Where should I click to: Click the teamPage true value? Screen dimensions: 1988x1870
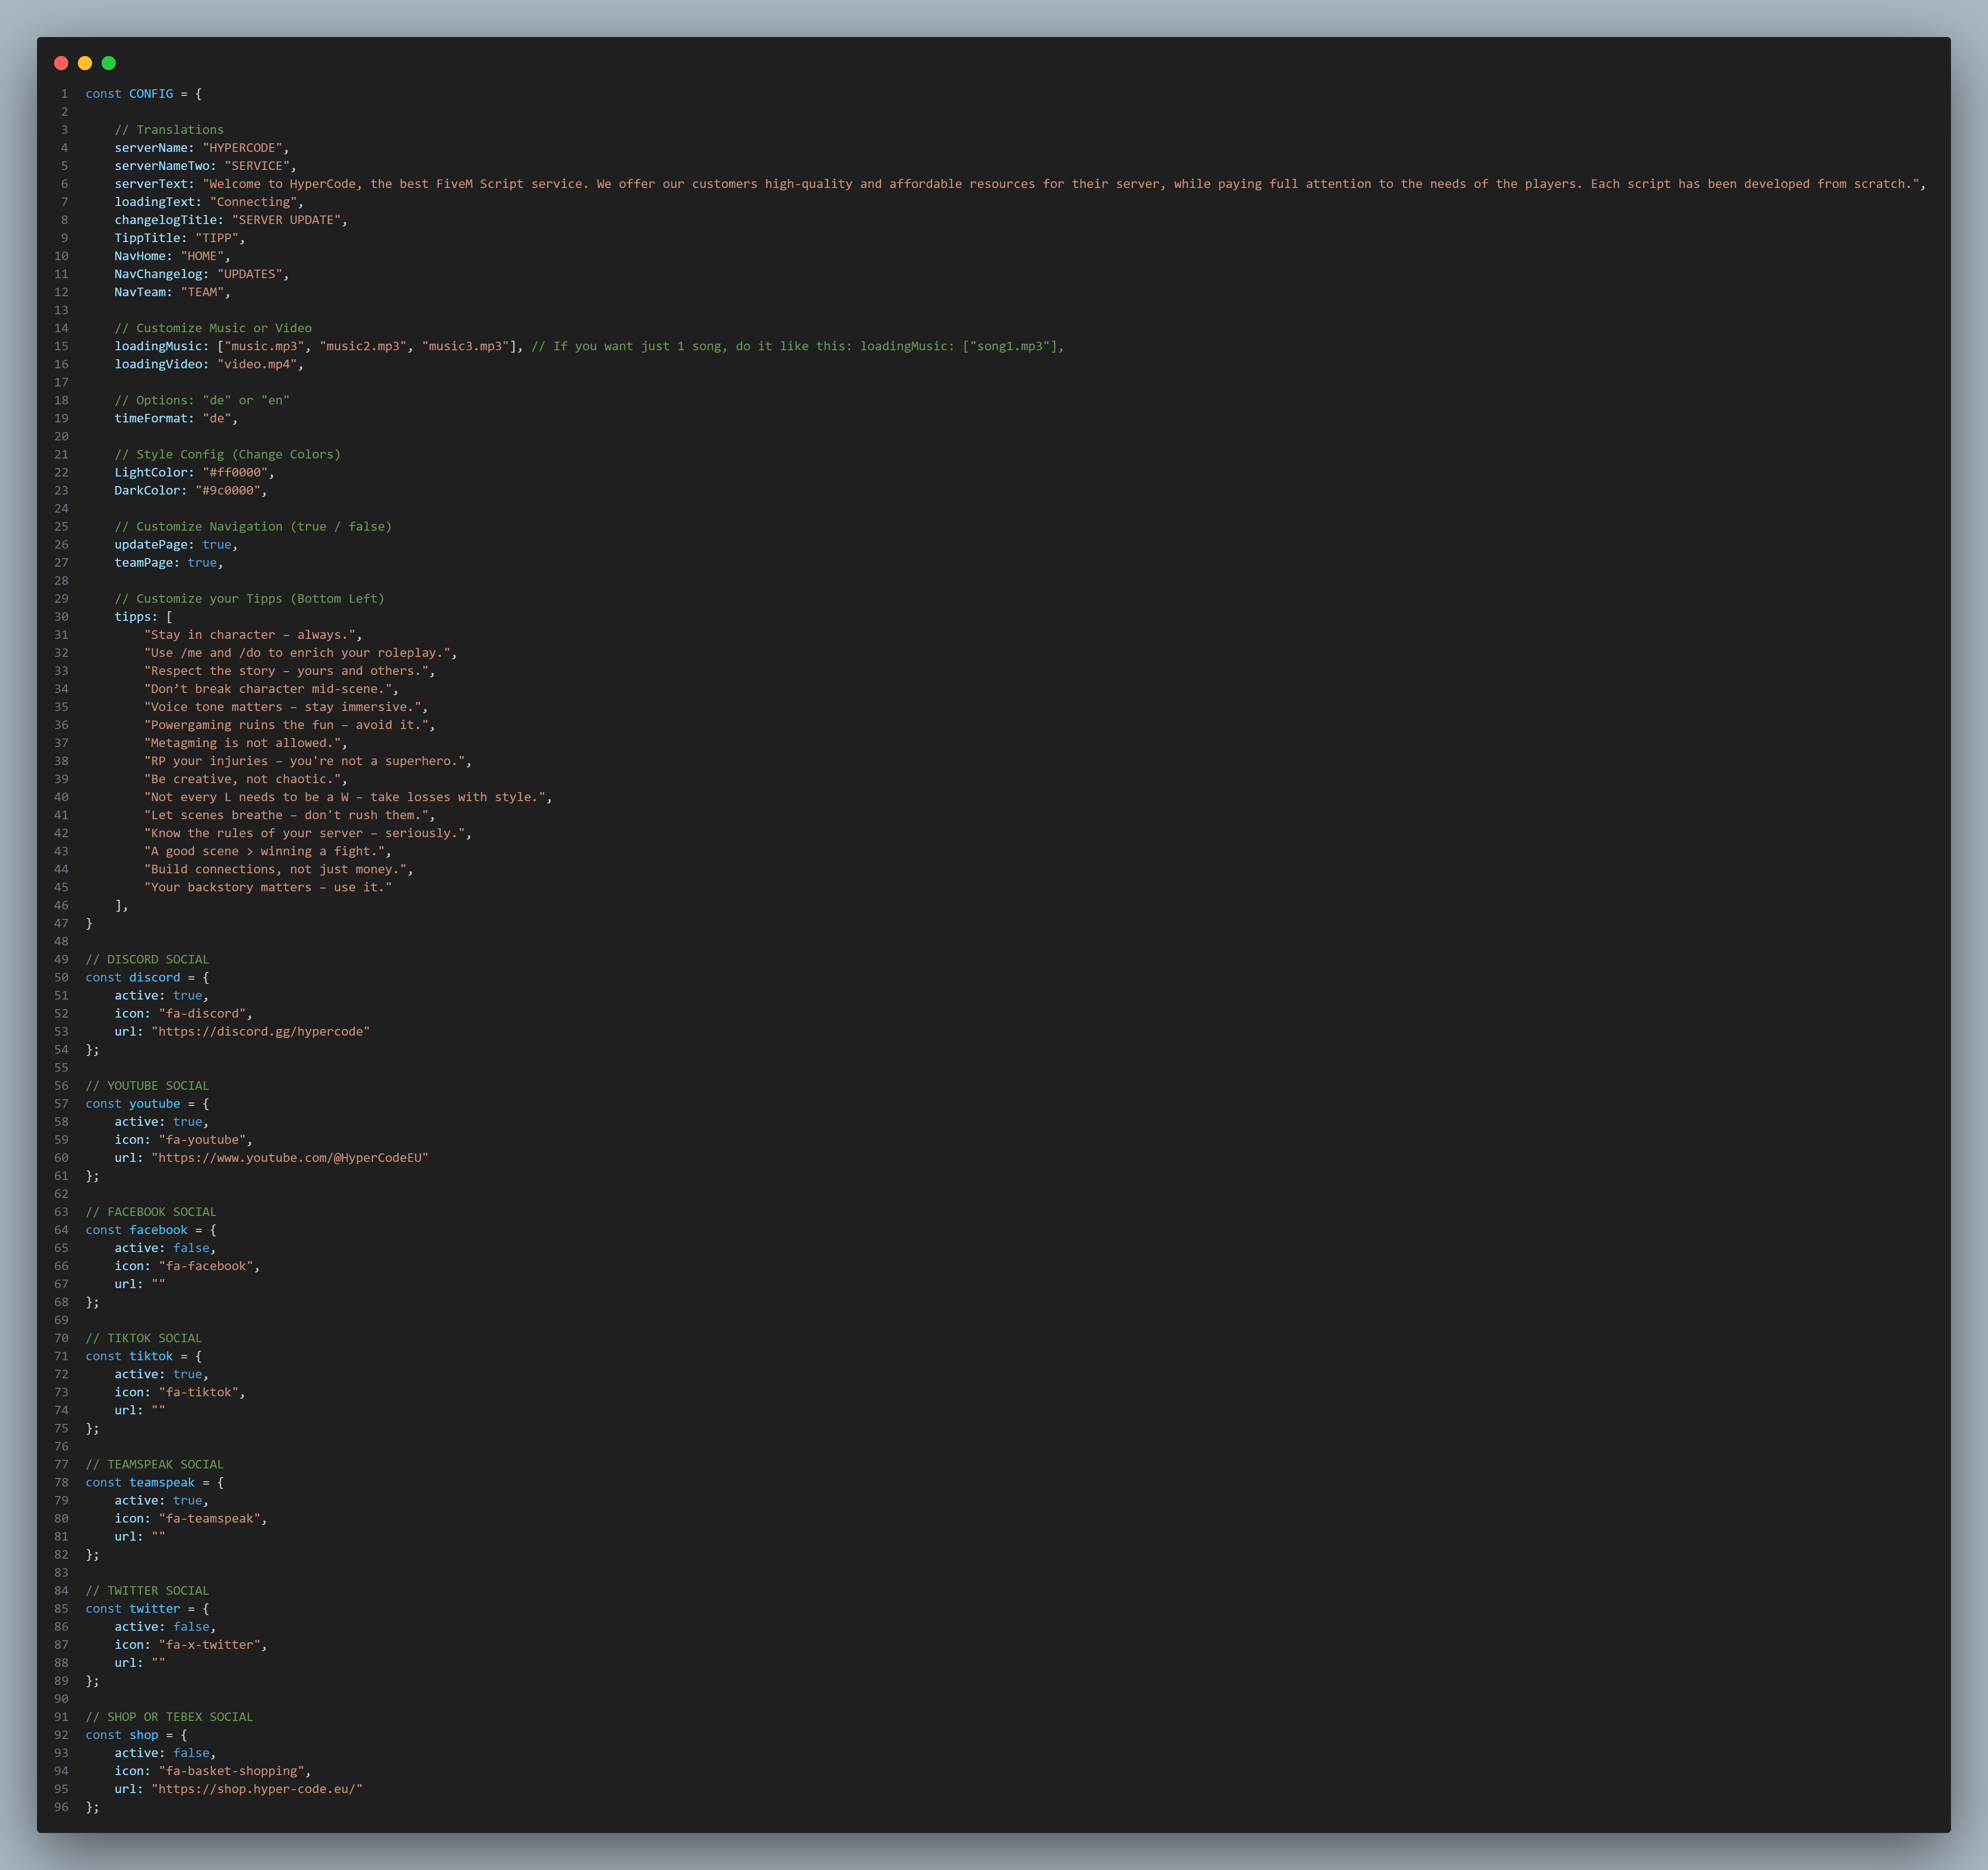coord(202,563)
